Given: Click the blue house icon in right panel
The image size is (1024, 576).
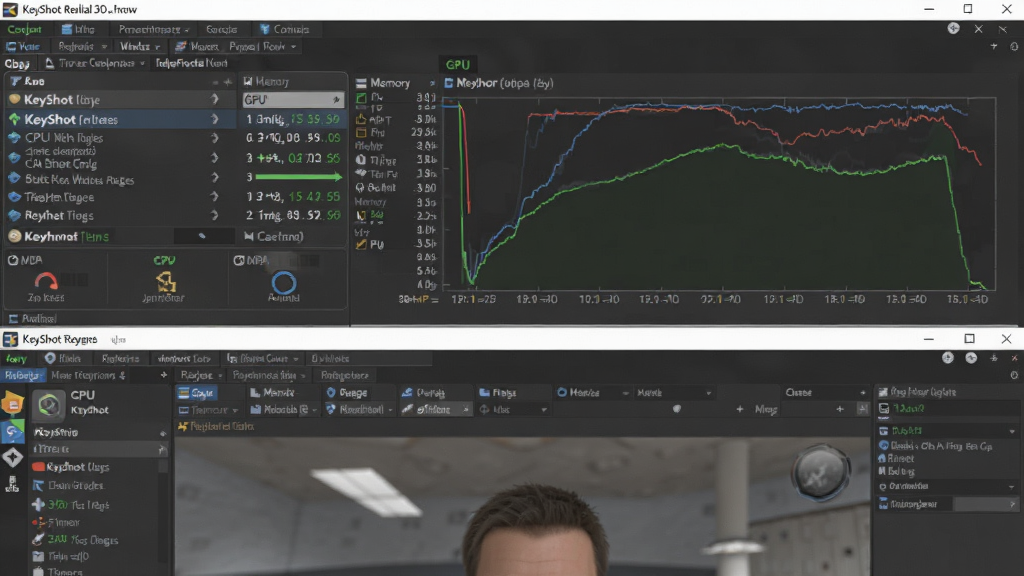Looking at the screenshot, I should [882, 458].
